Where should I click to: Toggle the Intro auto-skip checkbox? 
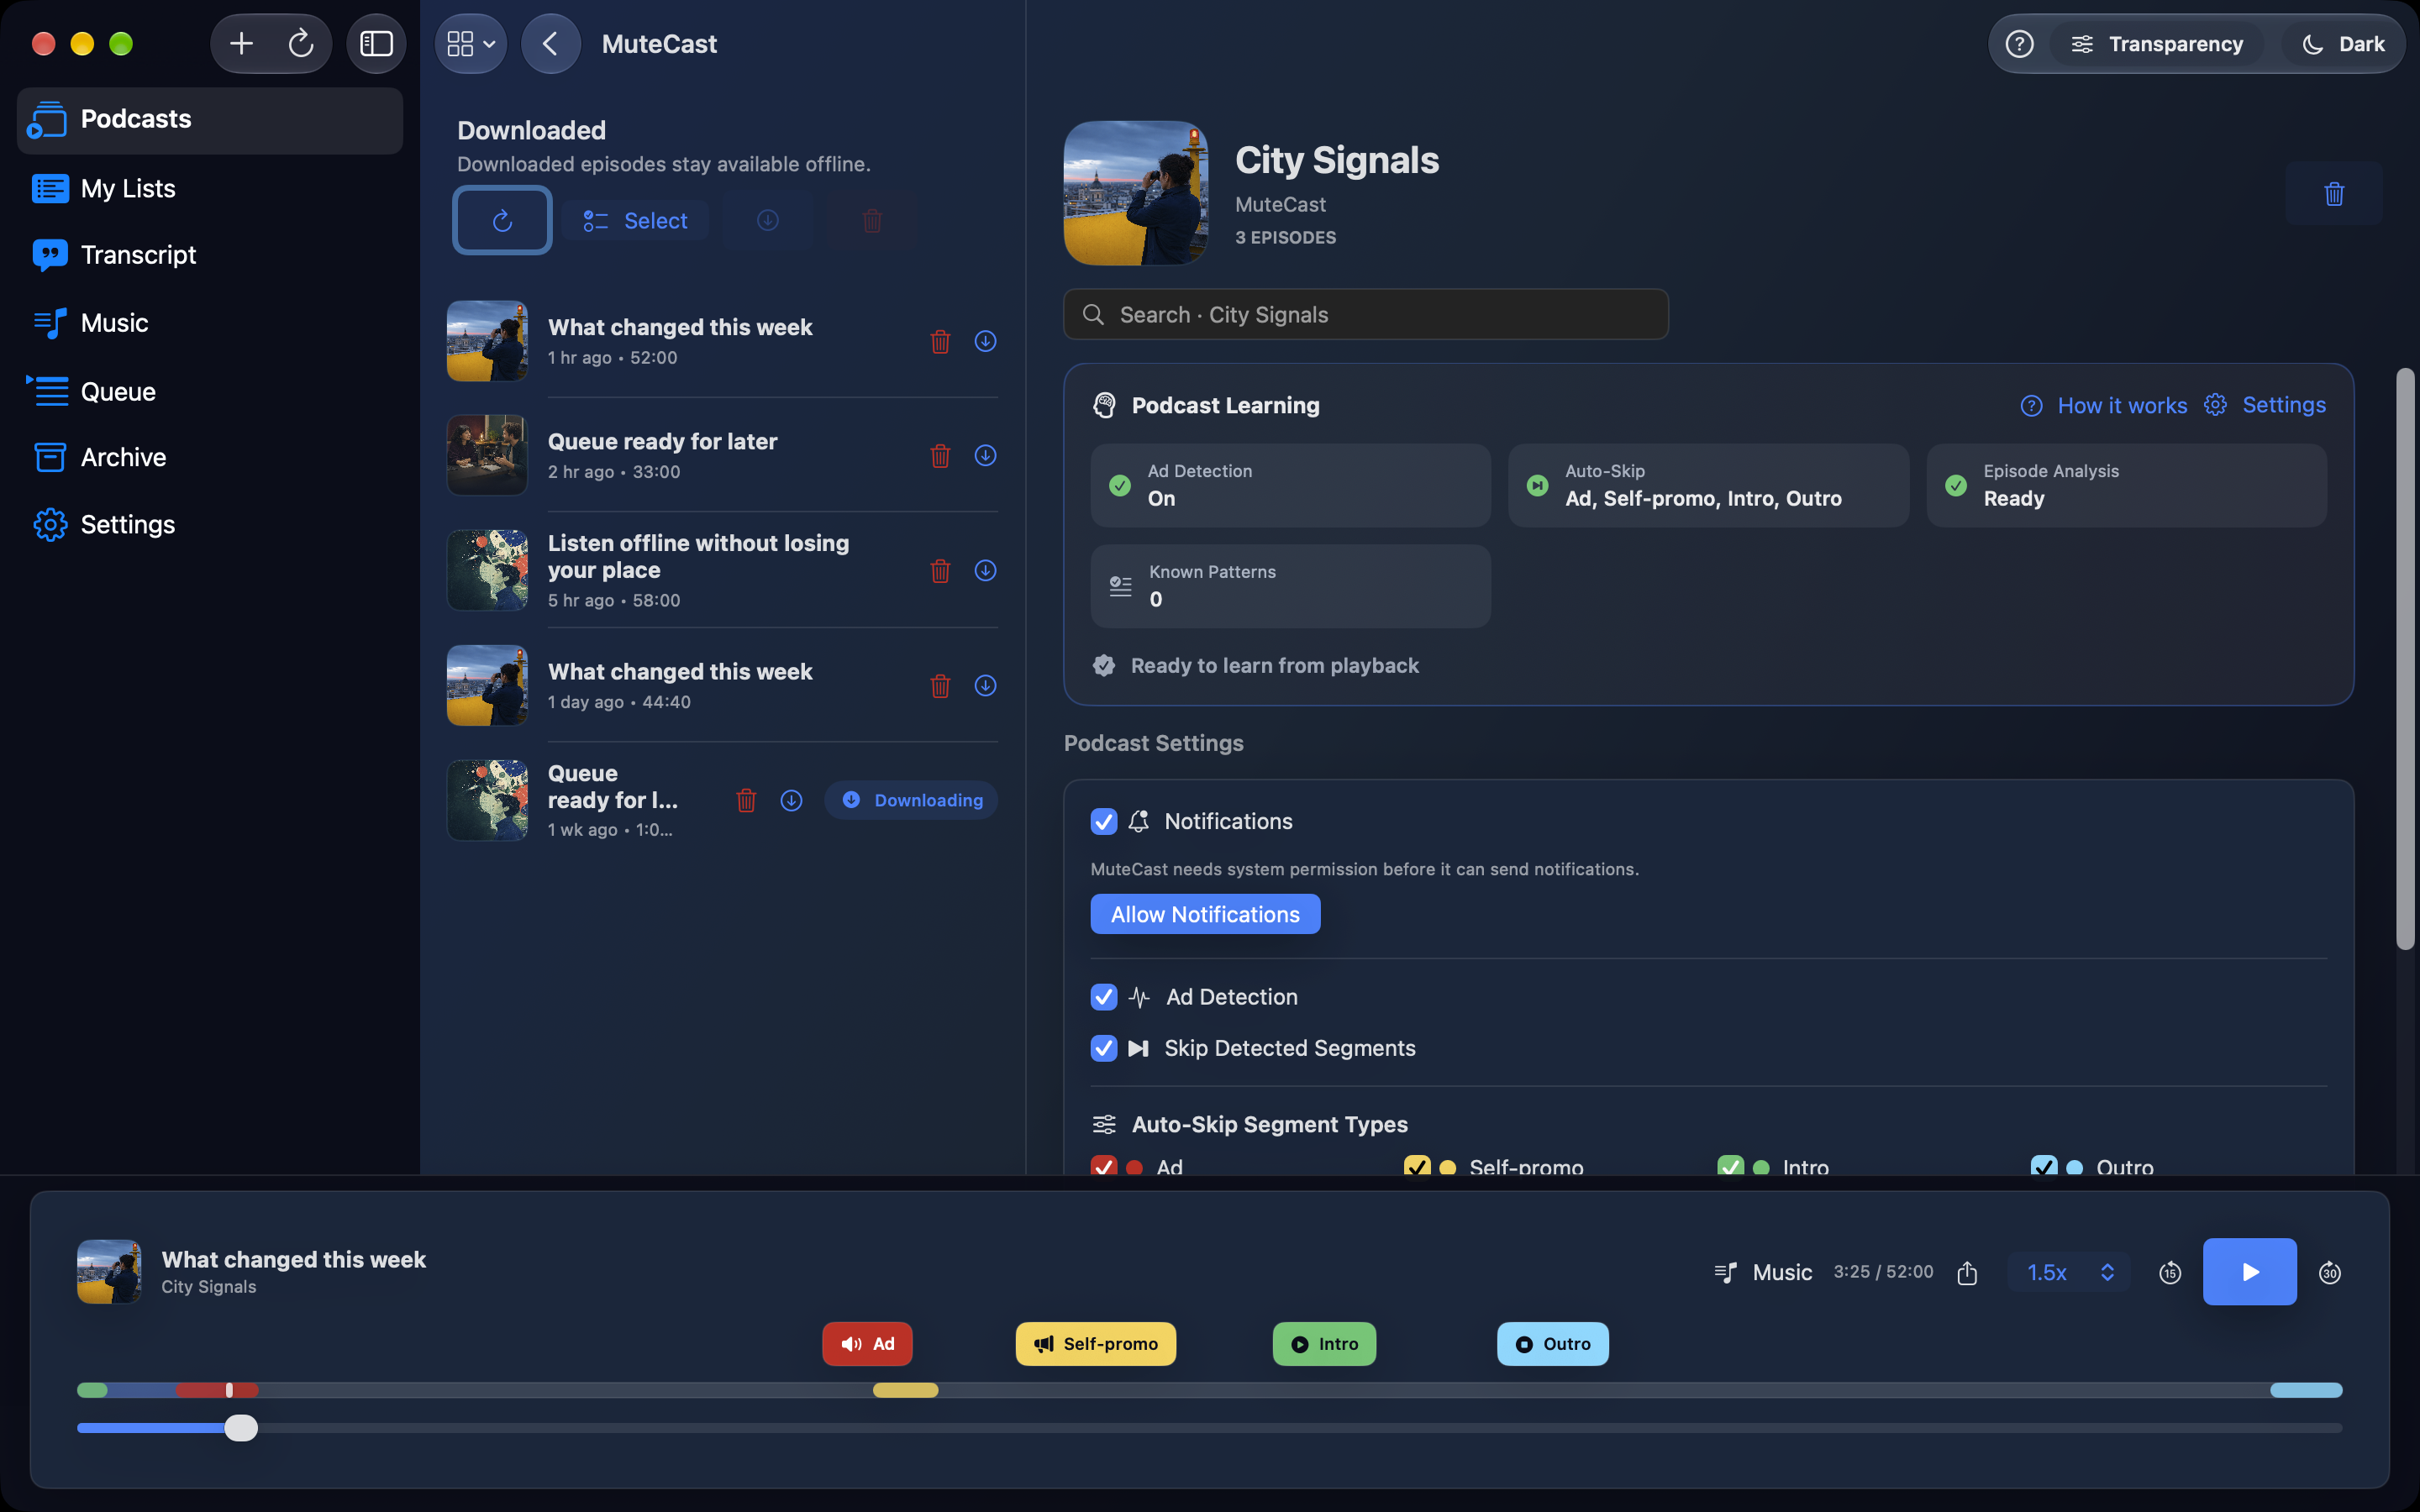[x=1730, y=1166]
